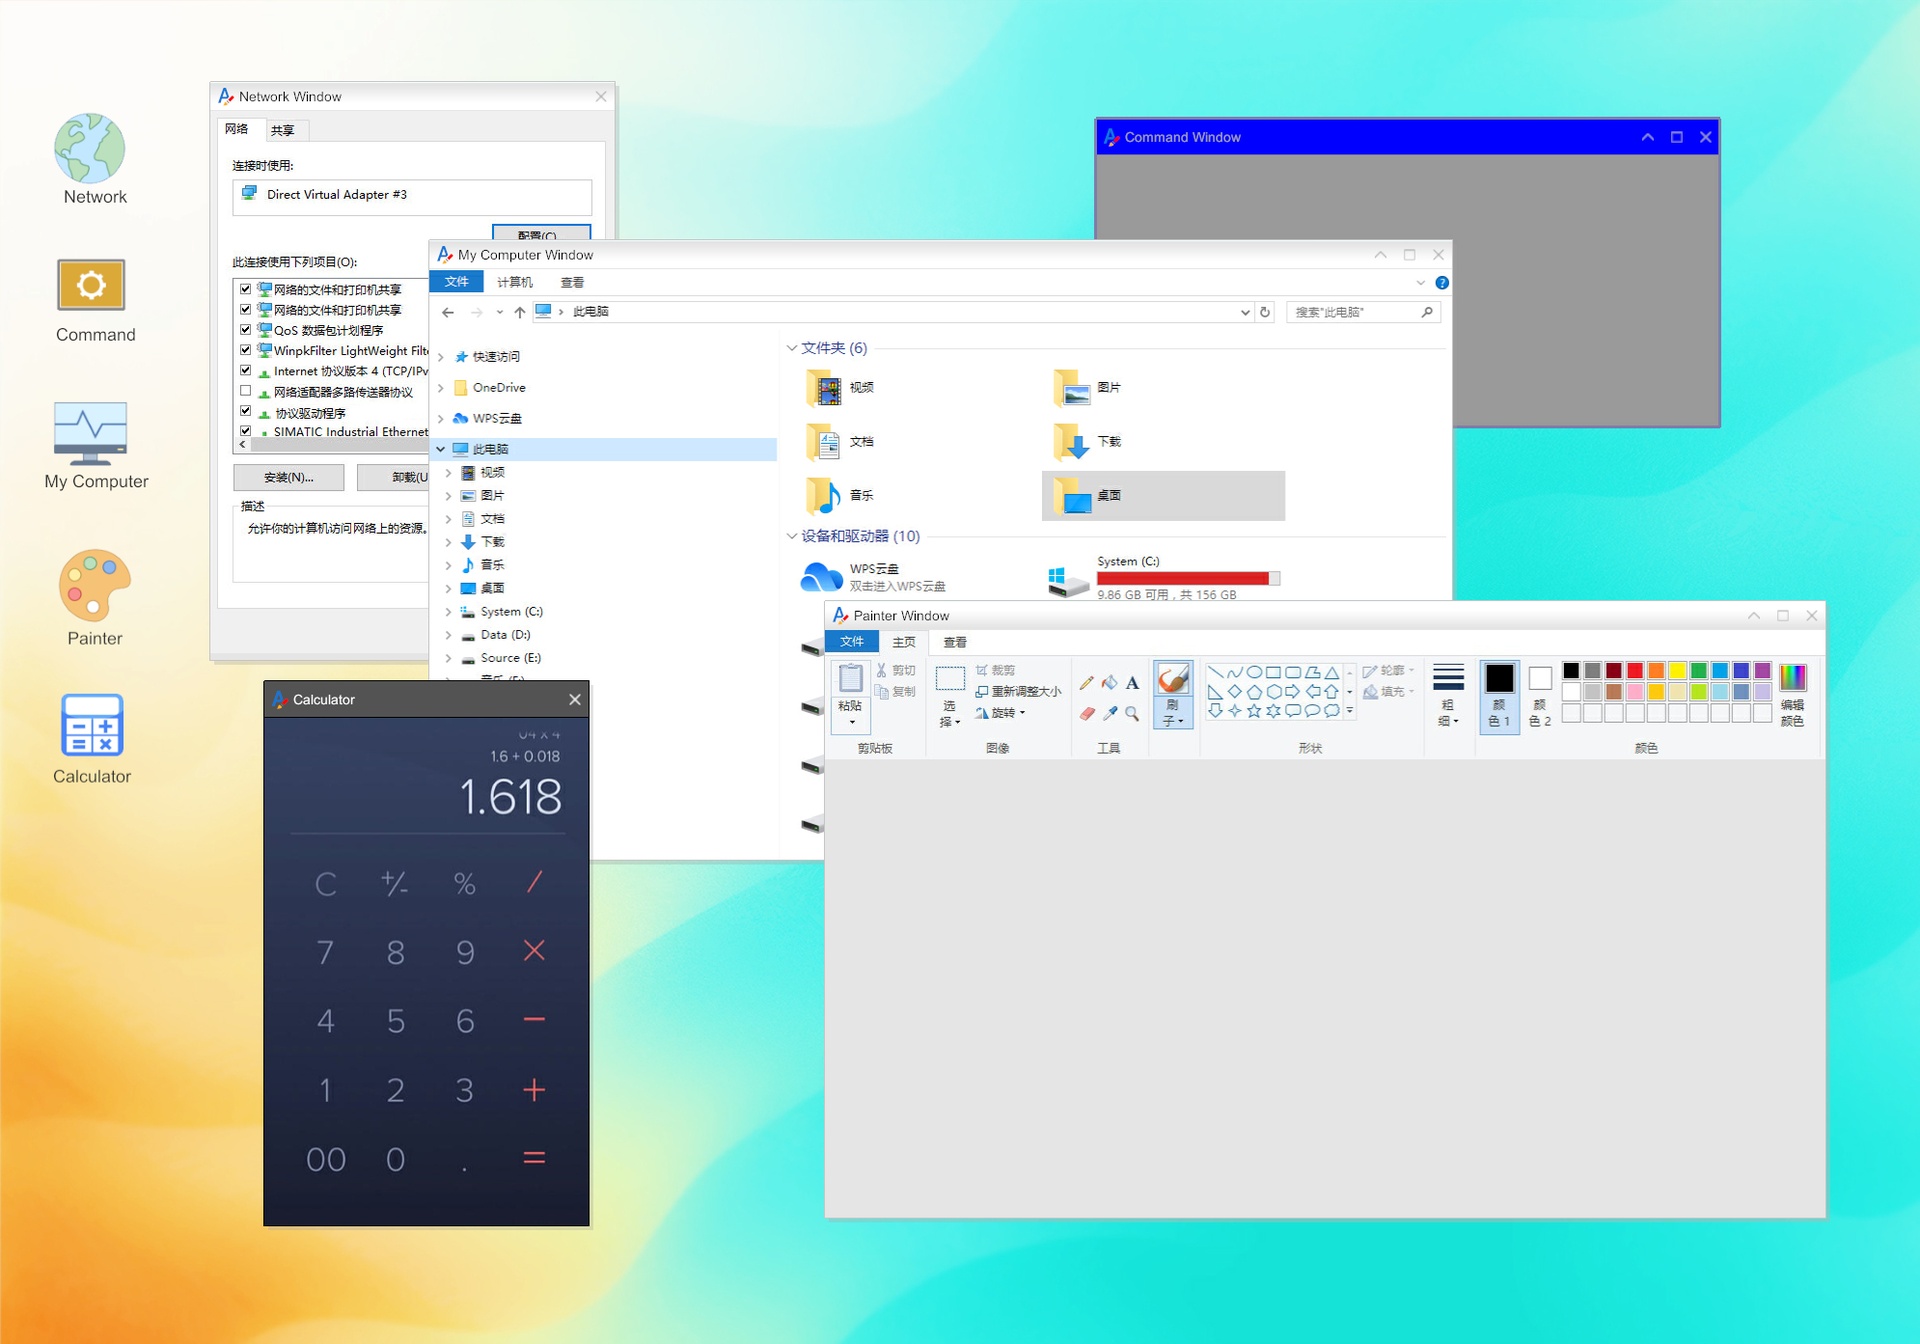Open the 计算机 tab in My Computer Window
The width and height of the screenshot is (1920, 1344).
click(515, 283)
